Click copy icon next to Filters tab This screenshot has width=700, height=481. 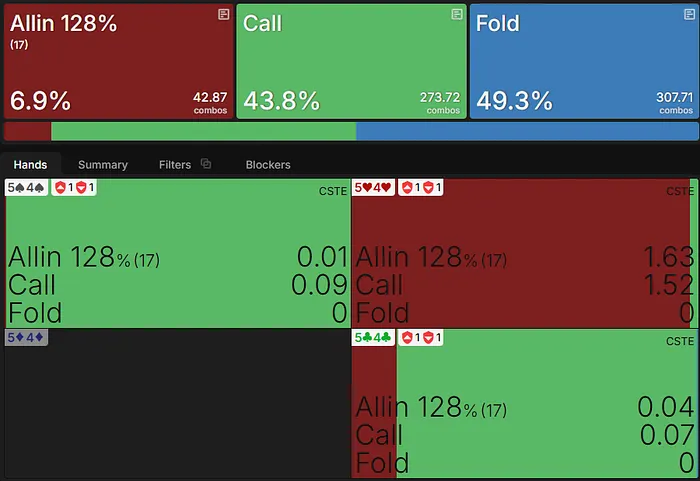(206, 164)
